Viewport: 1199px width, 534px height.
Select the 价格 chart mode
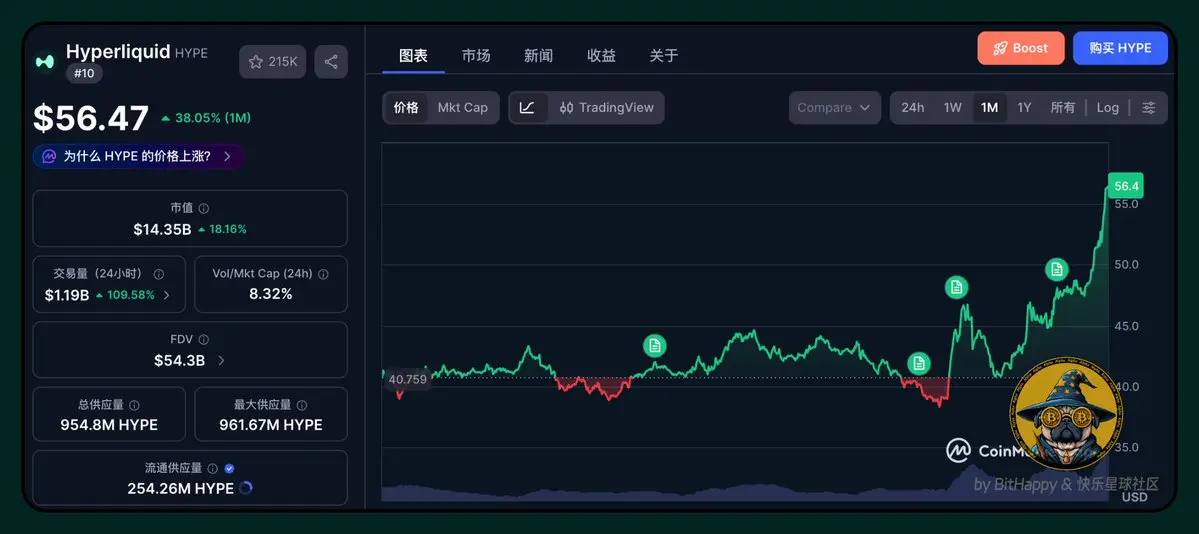tap(406, 108)
